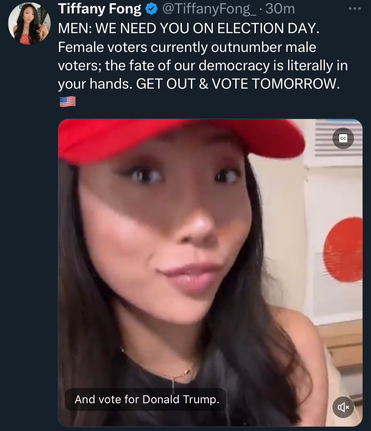The image size is (371, 431).
Task: Click the text "GET OUT & VOTE TOMORROW."
Action: click(x=238, y=83)
